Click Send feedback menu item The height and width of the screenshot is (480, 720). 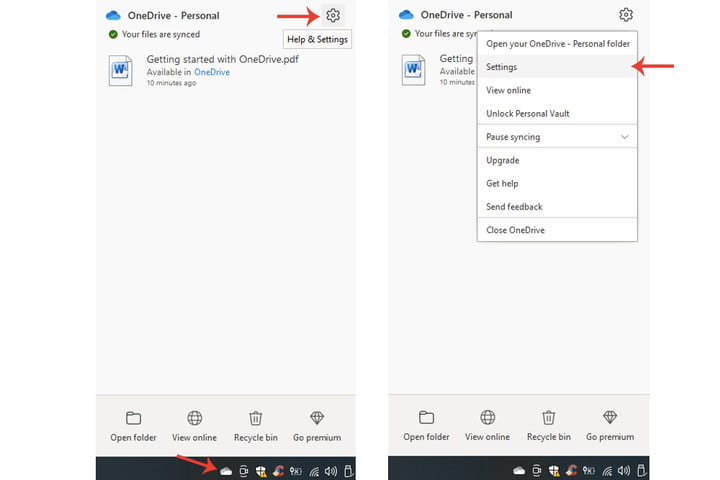click(x=514, y=207)
